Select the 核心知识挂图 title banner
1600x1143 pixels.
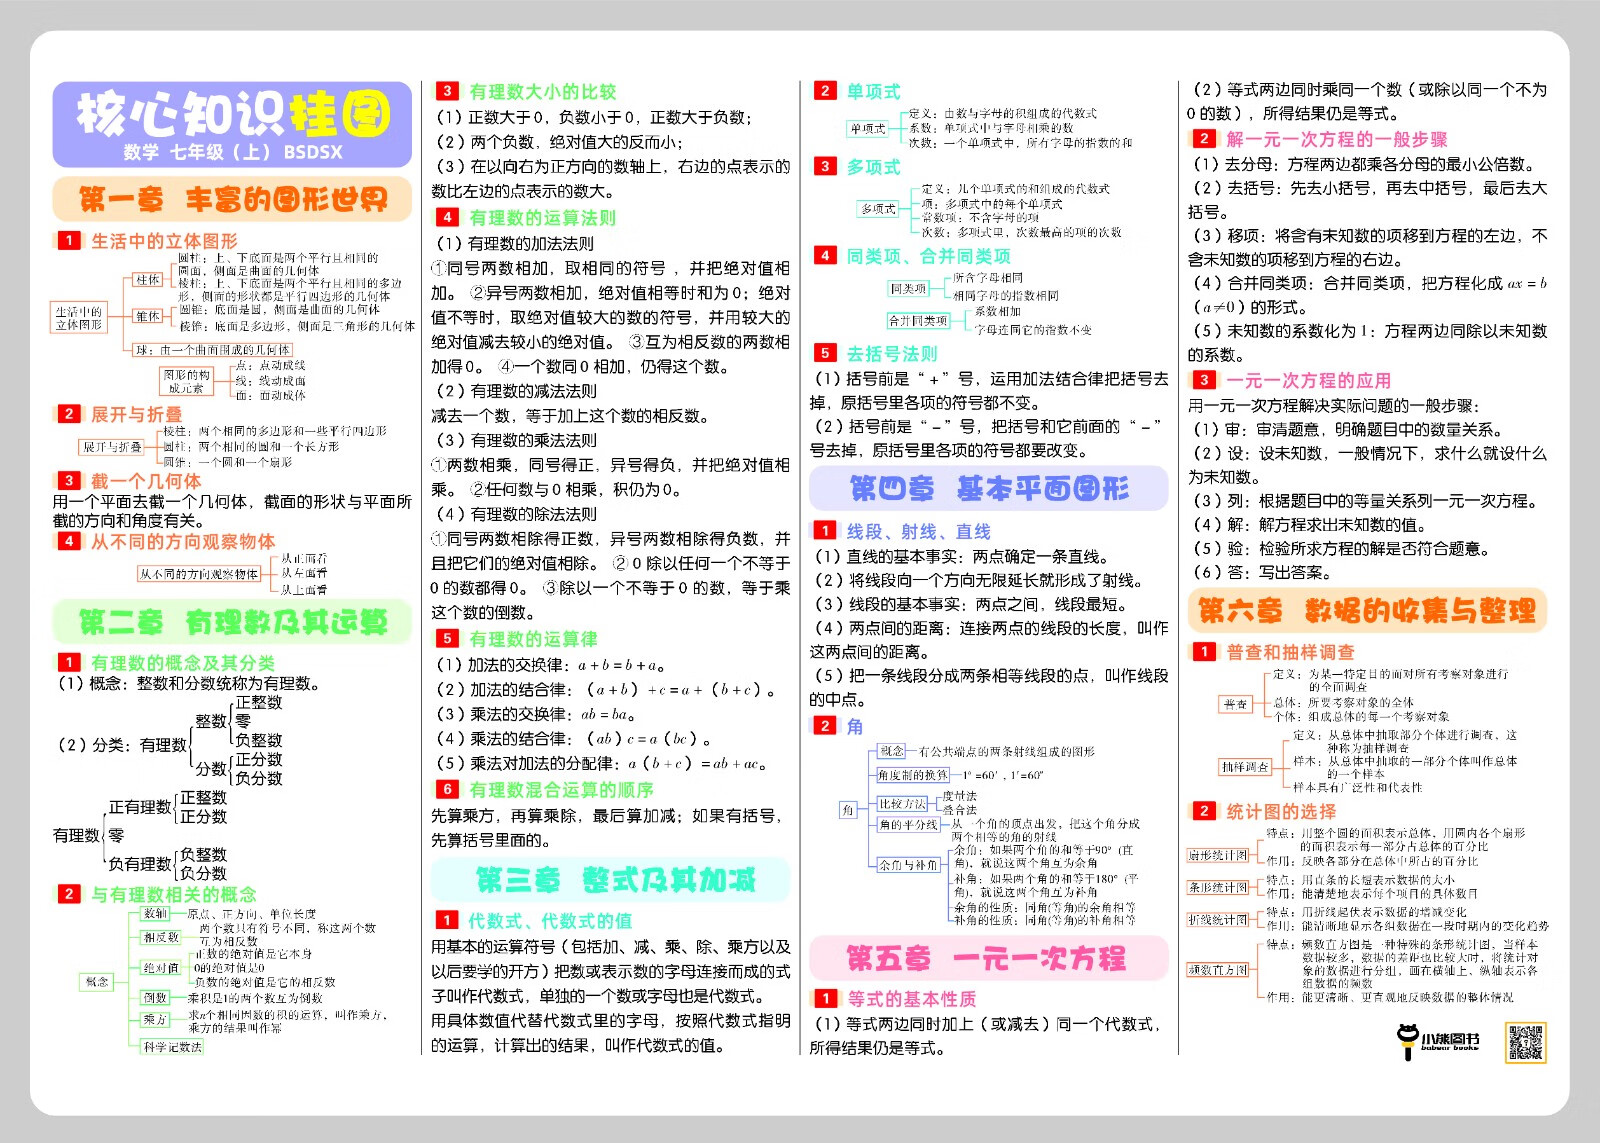point(232,124)
